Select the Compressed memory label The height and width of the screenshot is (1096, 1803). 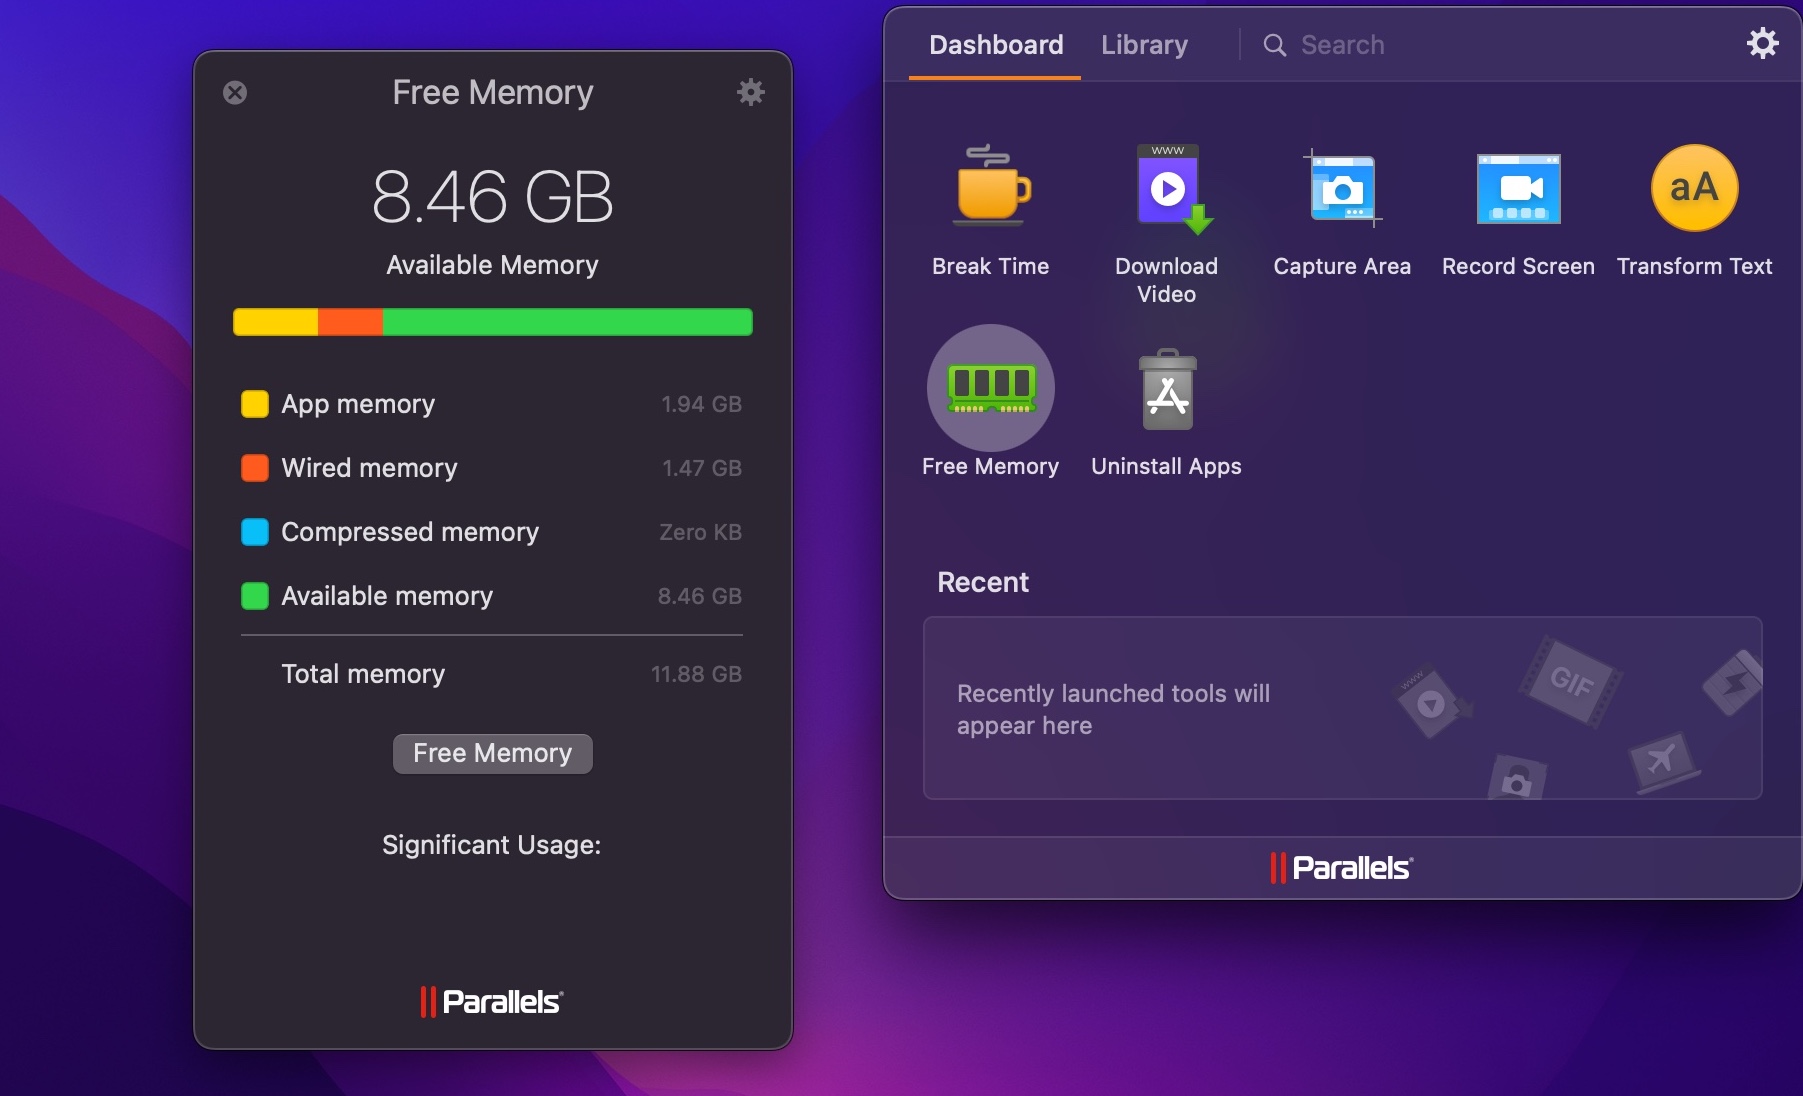(410, 532)
